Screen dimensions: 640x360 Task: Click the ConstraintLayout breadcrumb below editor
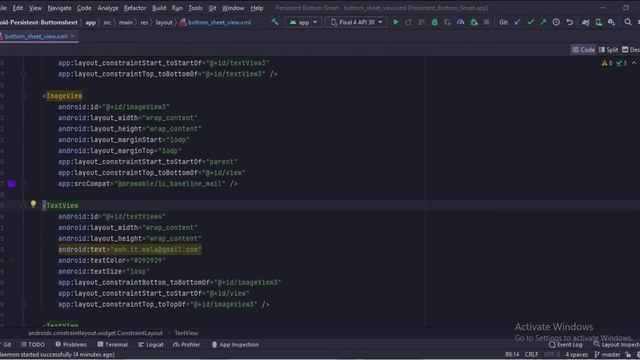click(95, 333)
